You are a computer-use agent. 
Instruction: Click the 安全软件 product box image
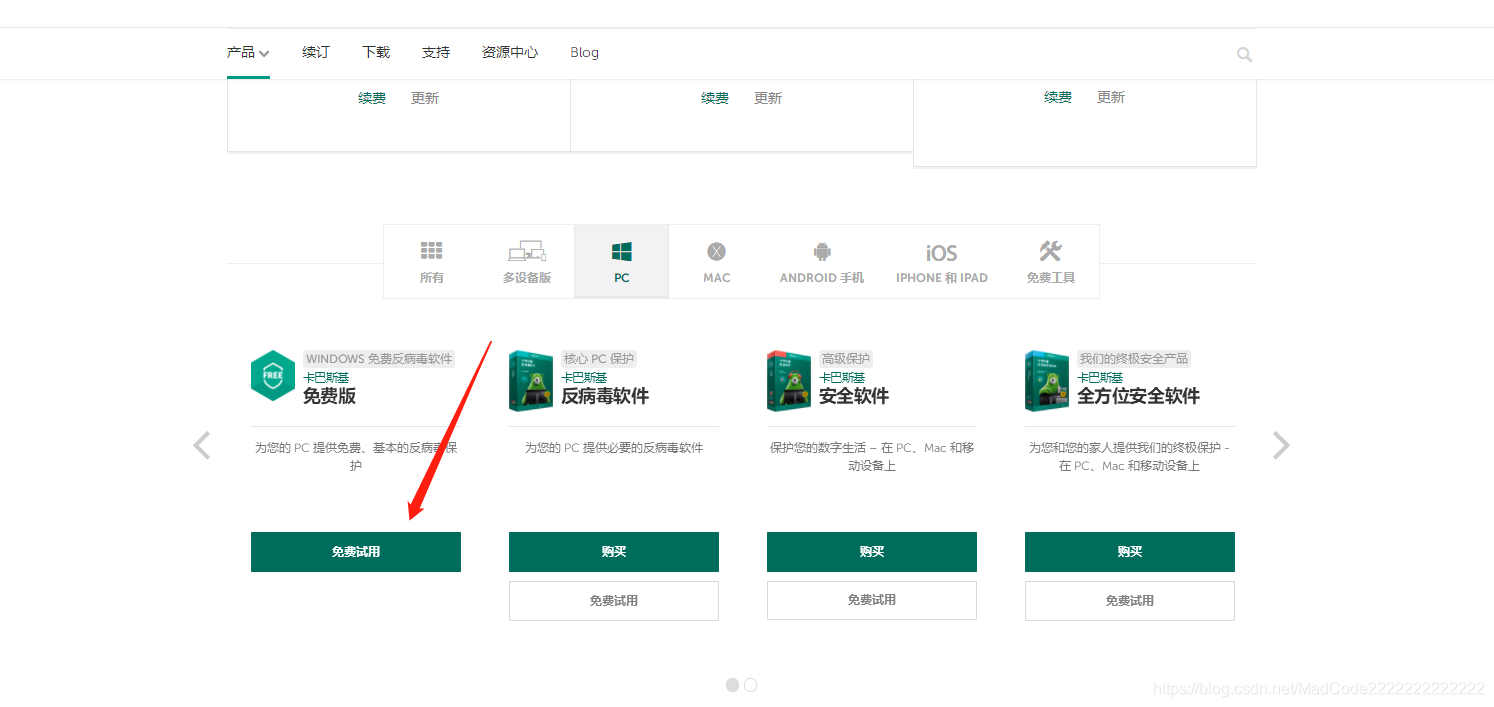point(789,381)
